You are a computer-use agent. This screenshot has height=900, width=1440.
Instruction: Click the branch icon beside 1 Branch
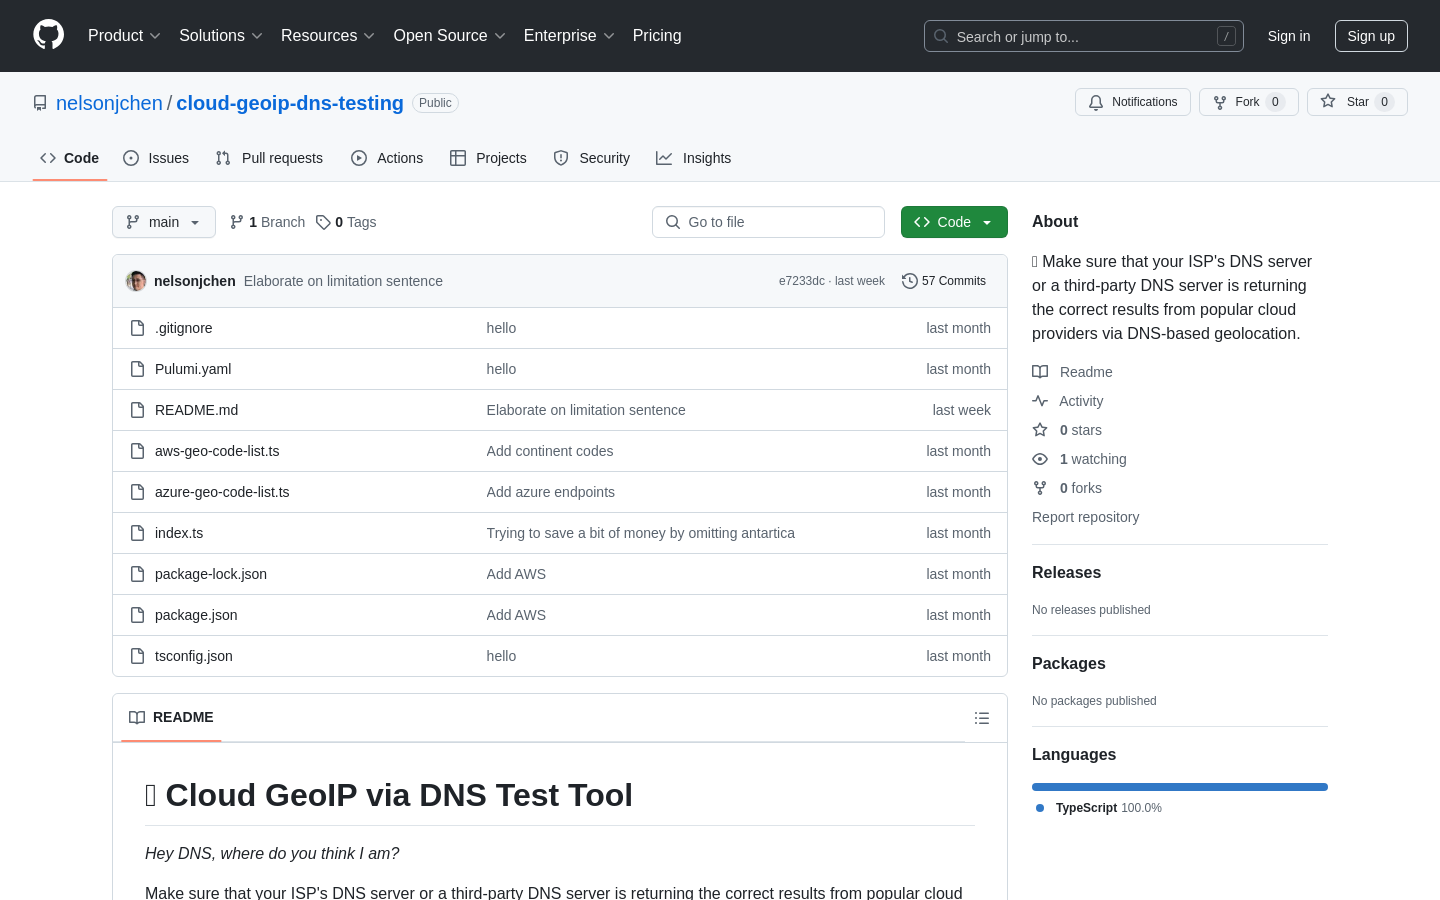tap(237, 222)
